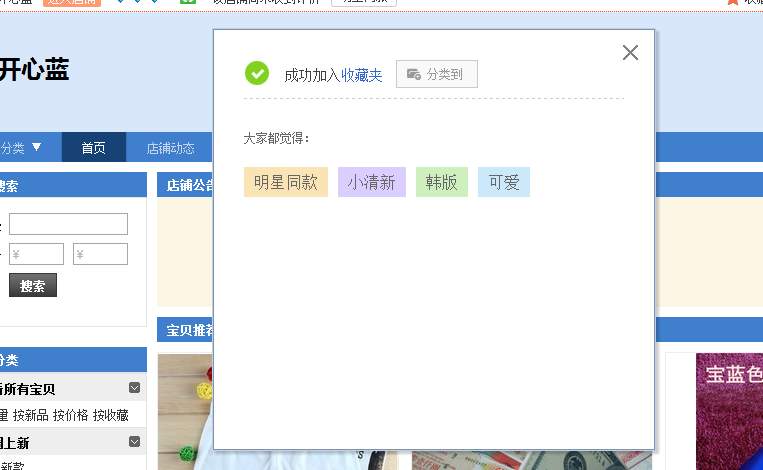The width and height of the screenshot is (763, 470).
Task: Go to the 首页 tab
Action: pyautogui.click(x=93, y=147)
